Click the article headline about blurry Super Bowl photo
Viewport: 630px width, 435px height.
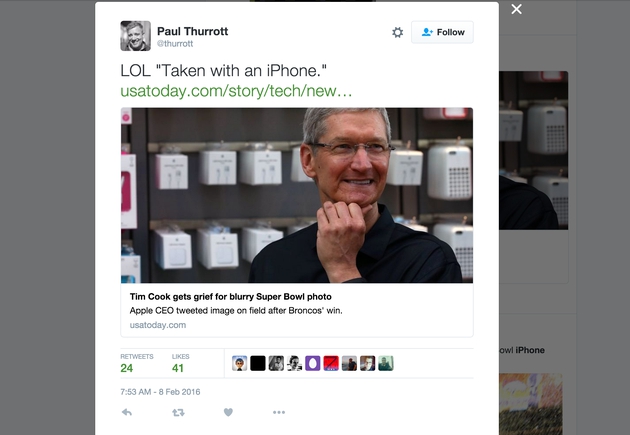[x=231, y=297]
